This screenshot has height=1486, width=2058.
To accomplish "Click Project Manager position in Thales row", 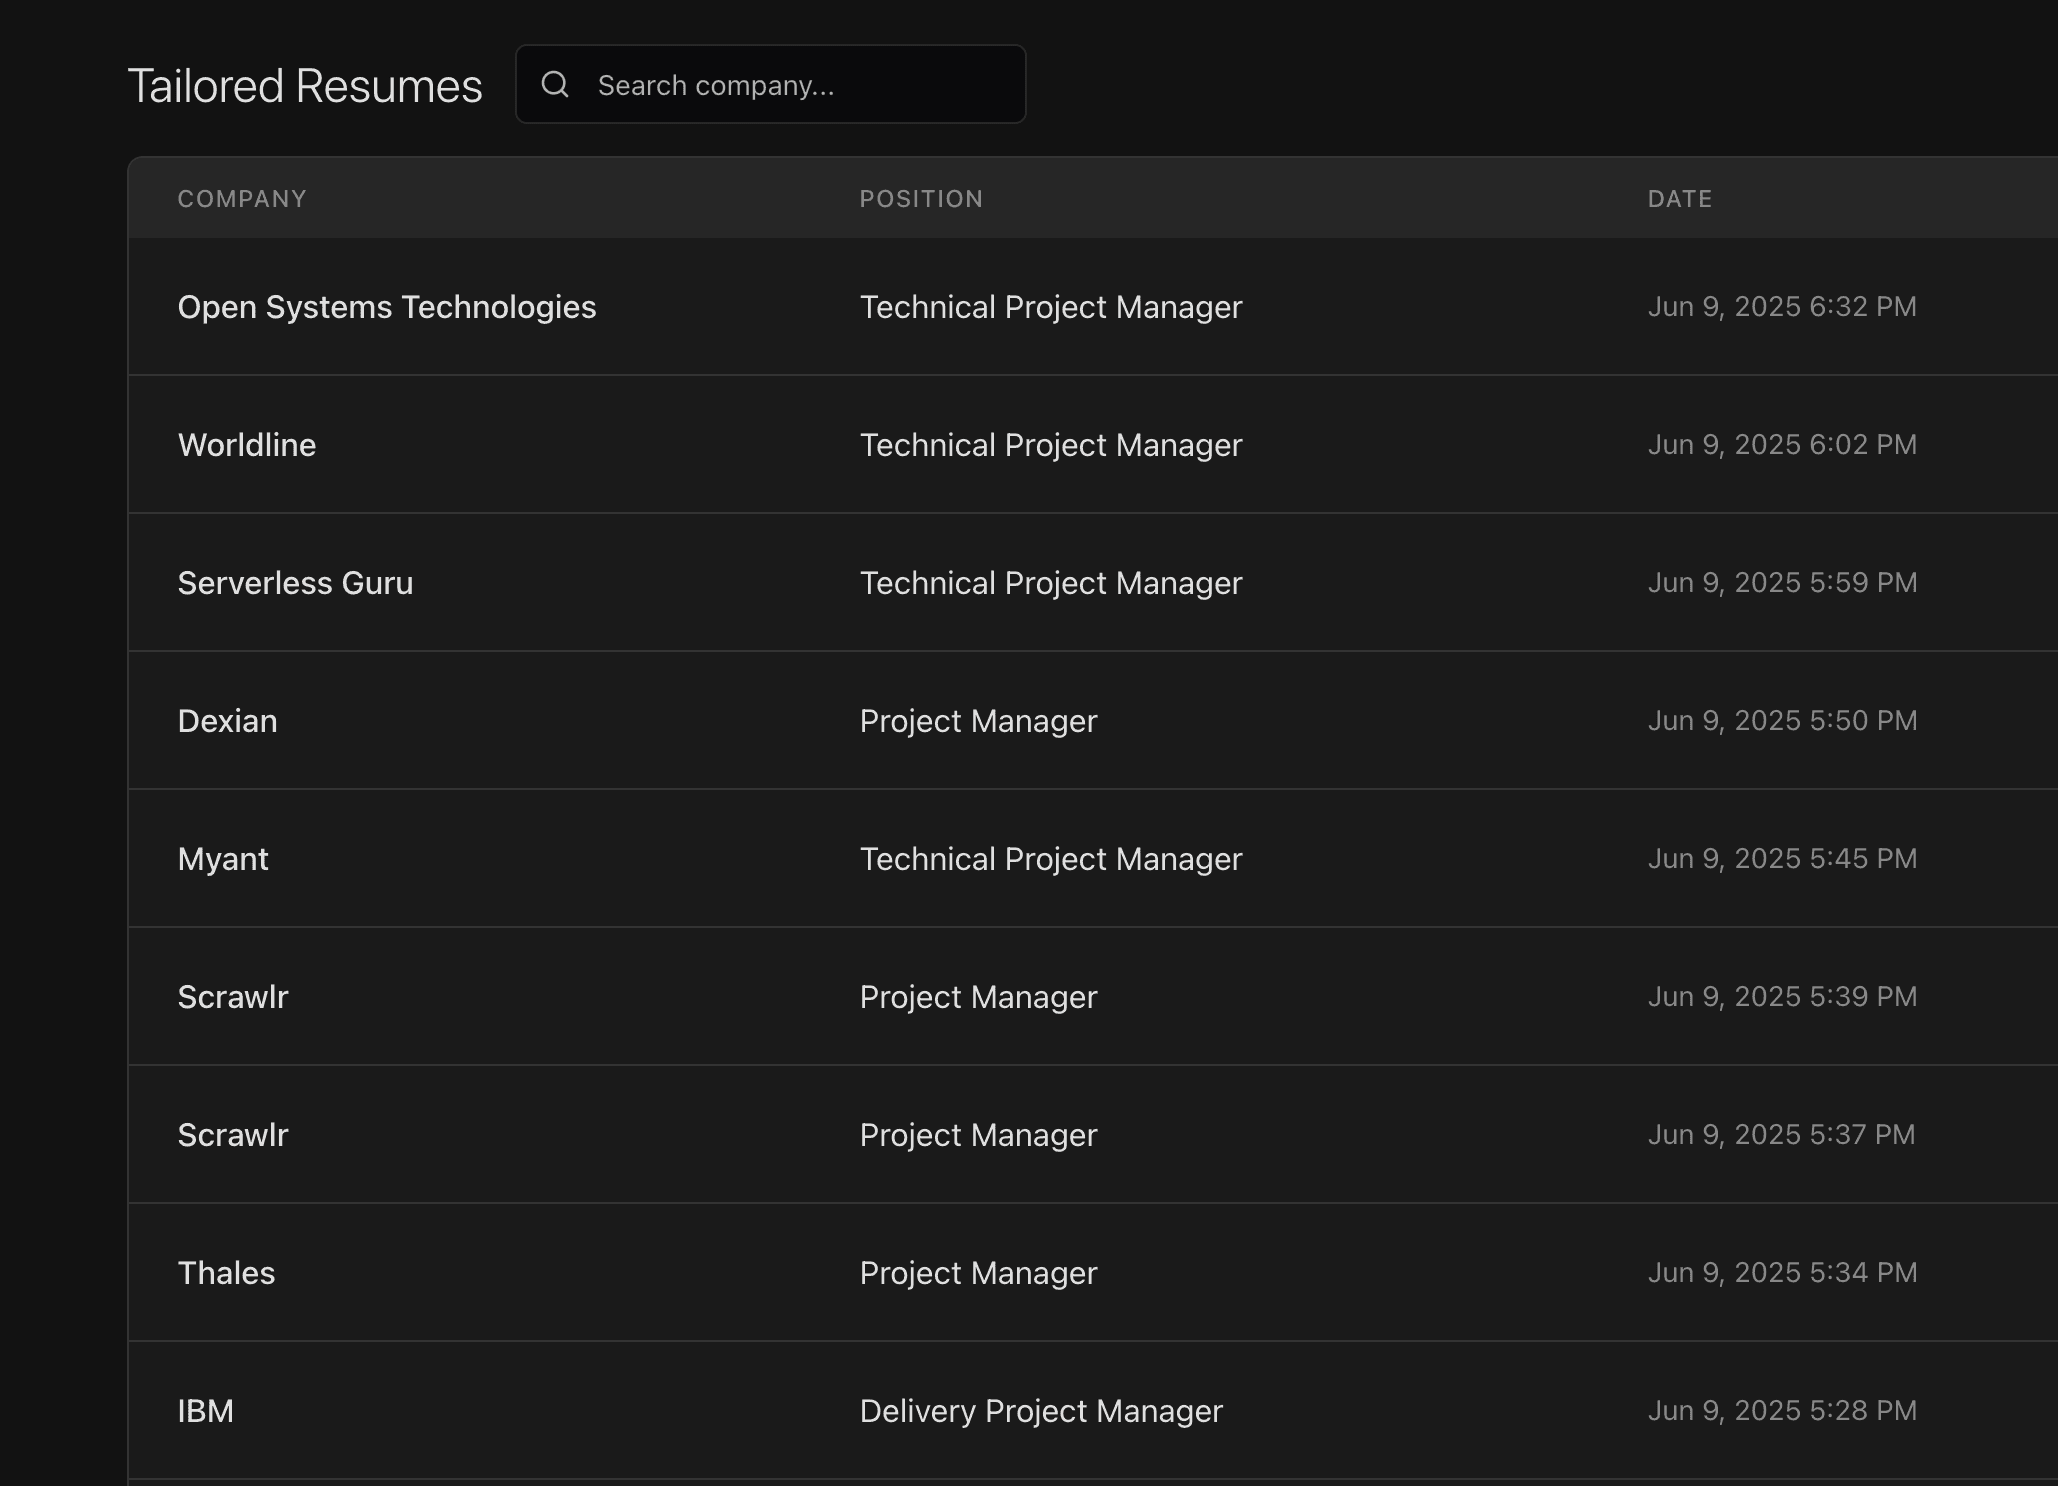I will [x=978, y=1273].
